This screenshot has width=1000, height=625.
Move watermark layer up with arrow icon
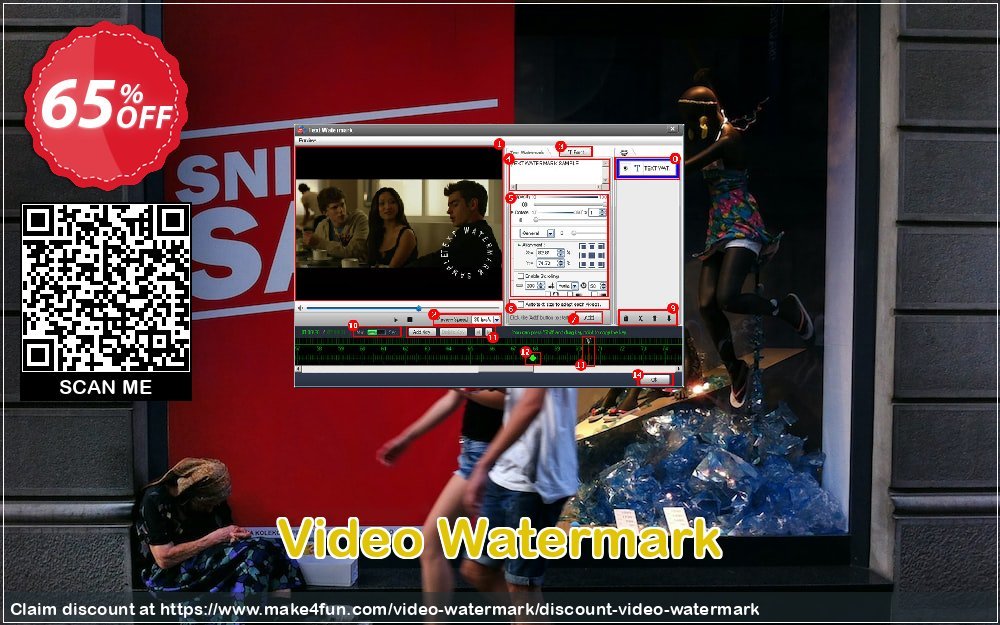click(x=654, y=318)
